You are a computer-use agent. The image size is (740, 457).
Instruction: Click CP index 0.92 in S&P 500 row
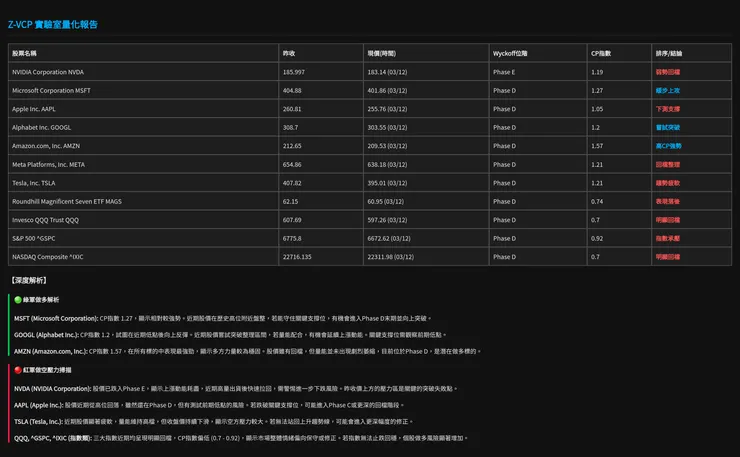click(x=597, y=238)
